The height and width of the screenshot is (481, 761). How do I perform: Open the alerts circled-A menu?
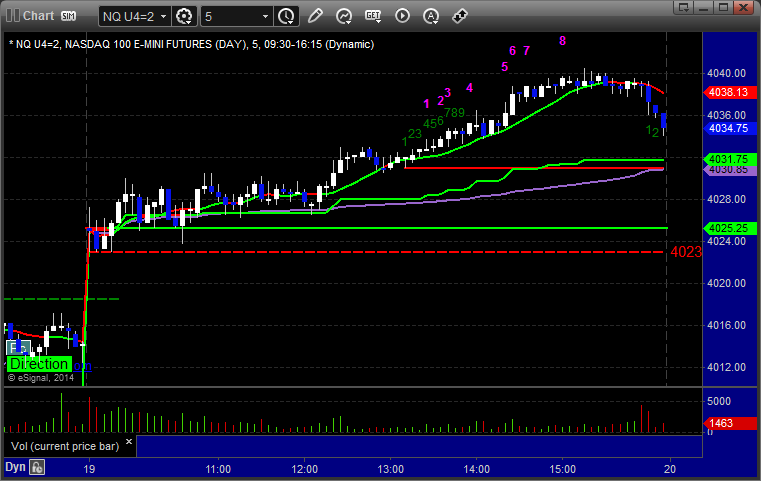(430, 16)
